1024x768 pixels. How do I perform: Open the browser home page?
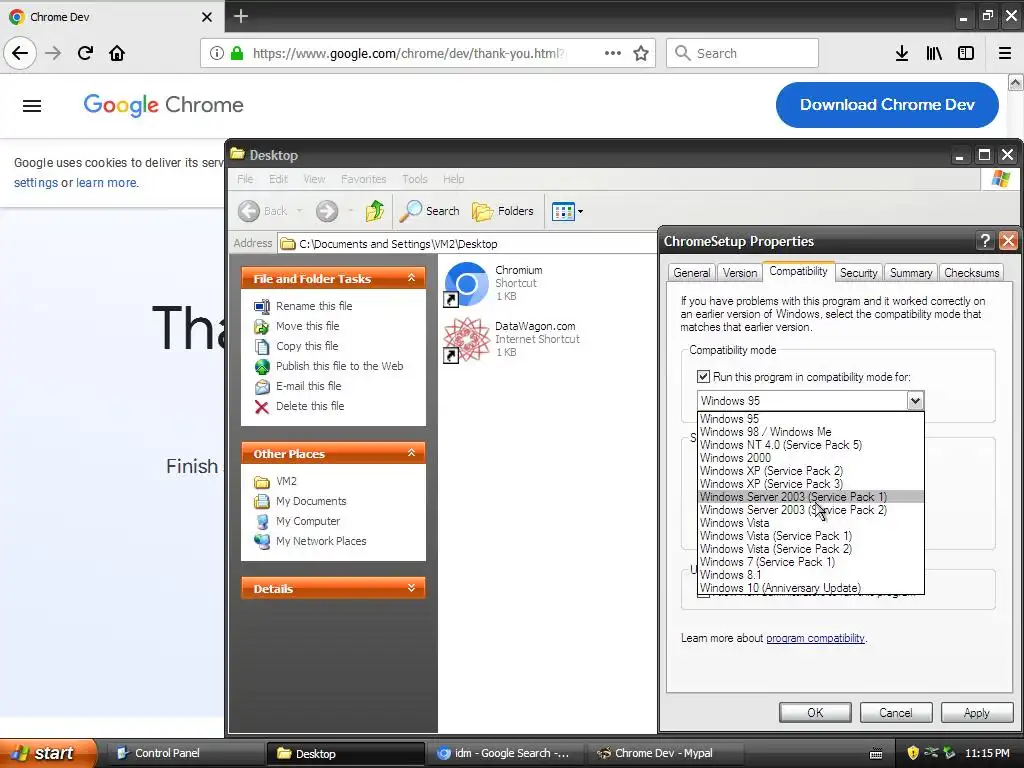pyautogui.click(x=117, y=53)
